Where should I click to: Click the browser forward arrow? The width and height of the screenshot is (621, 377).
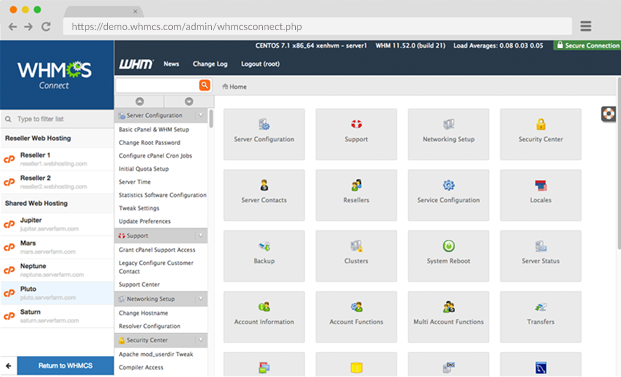29,27
